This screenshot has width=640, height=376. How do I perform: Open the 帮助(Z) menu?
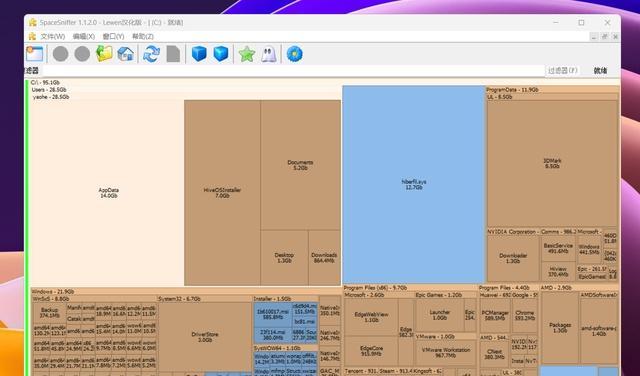tap(143, 36)
